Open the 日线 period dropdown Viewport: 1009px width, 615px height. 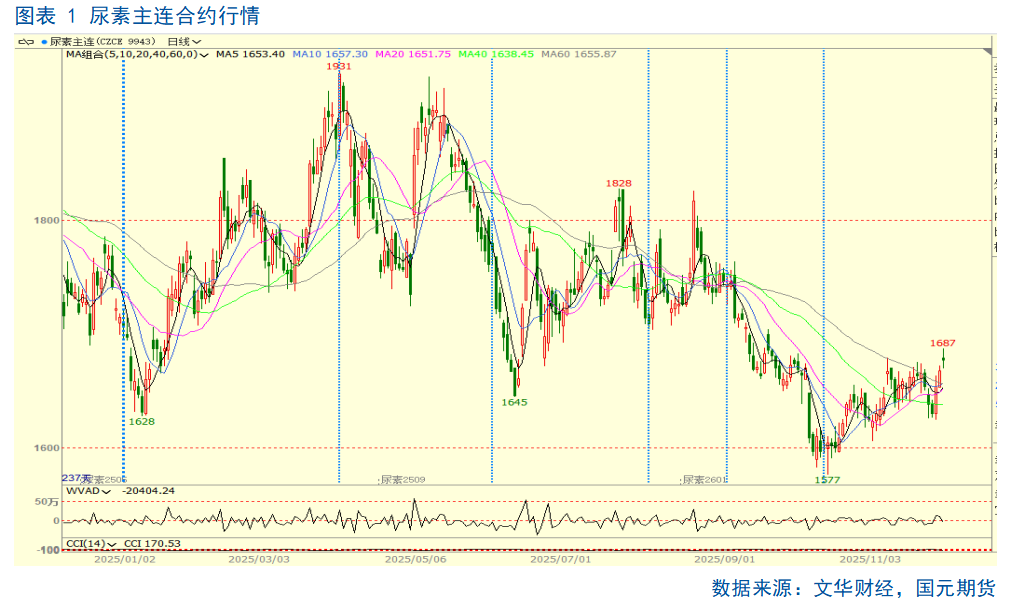point(184,42)
